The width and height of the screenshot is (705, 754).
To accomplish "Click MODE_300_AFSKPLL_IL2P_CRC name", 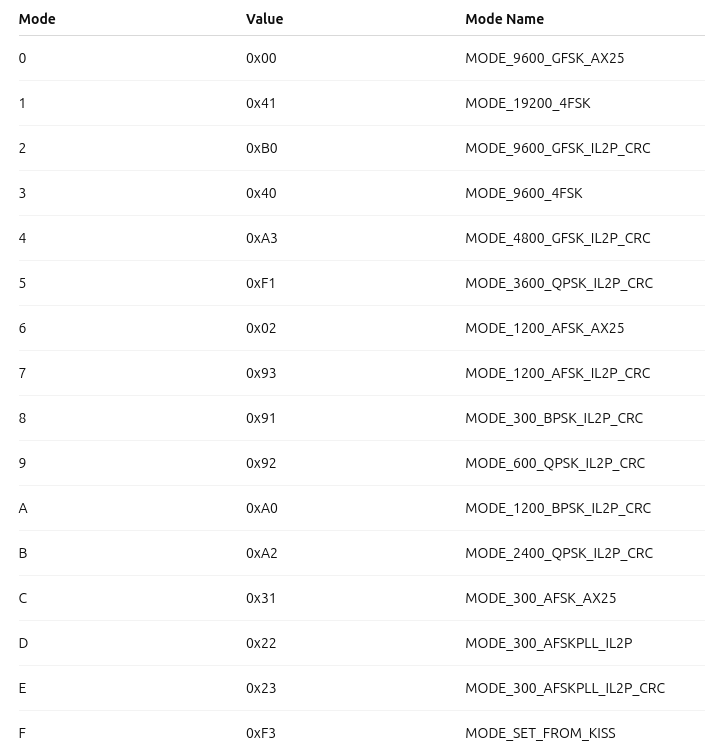I will 564,688.
